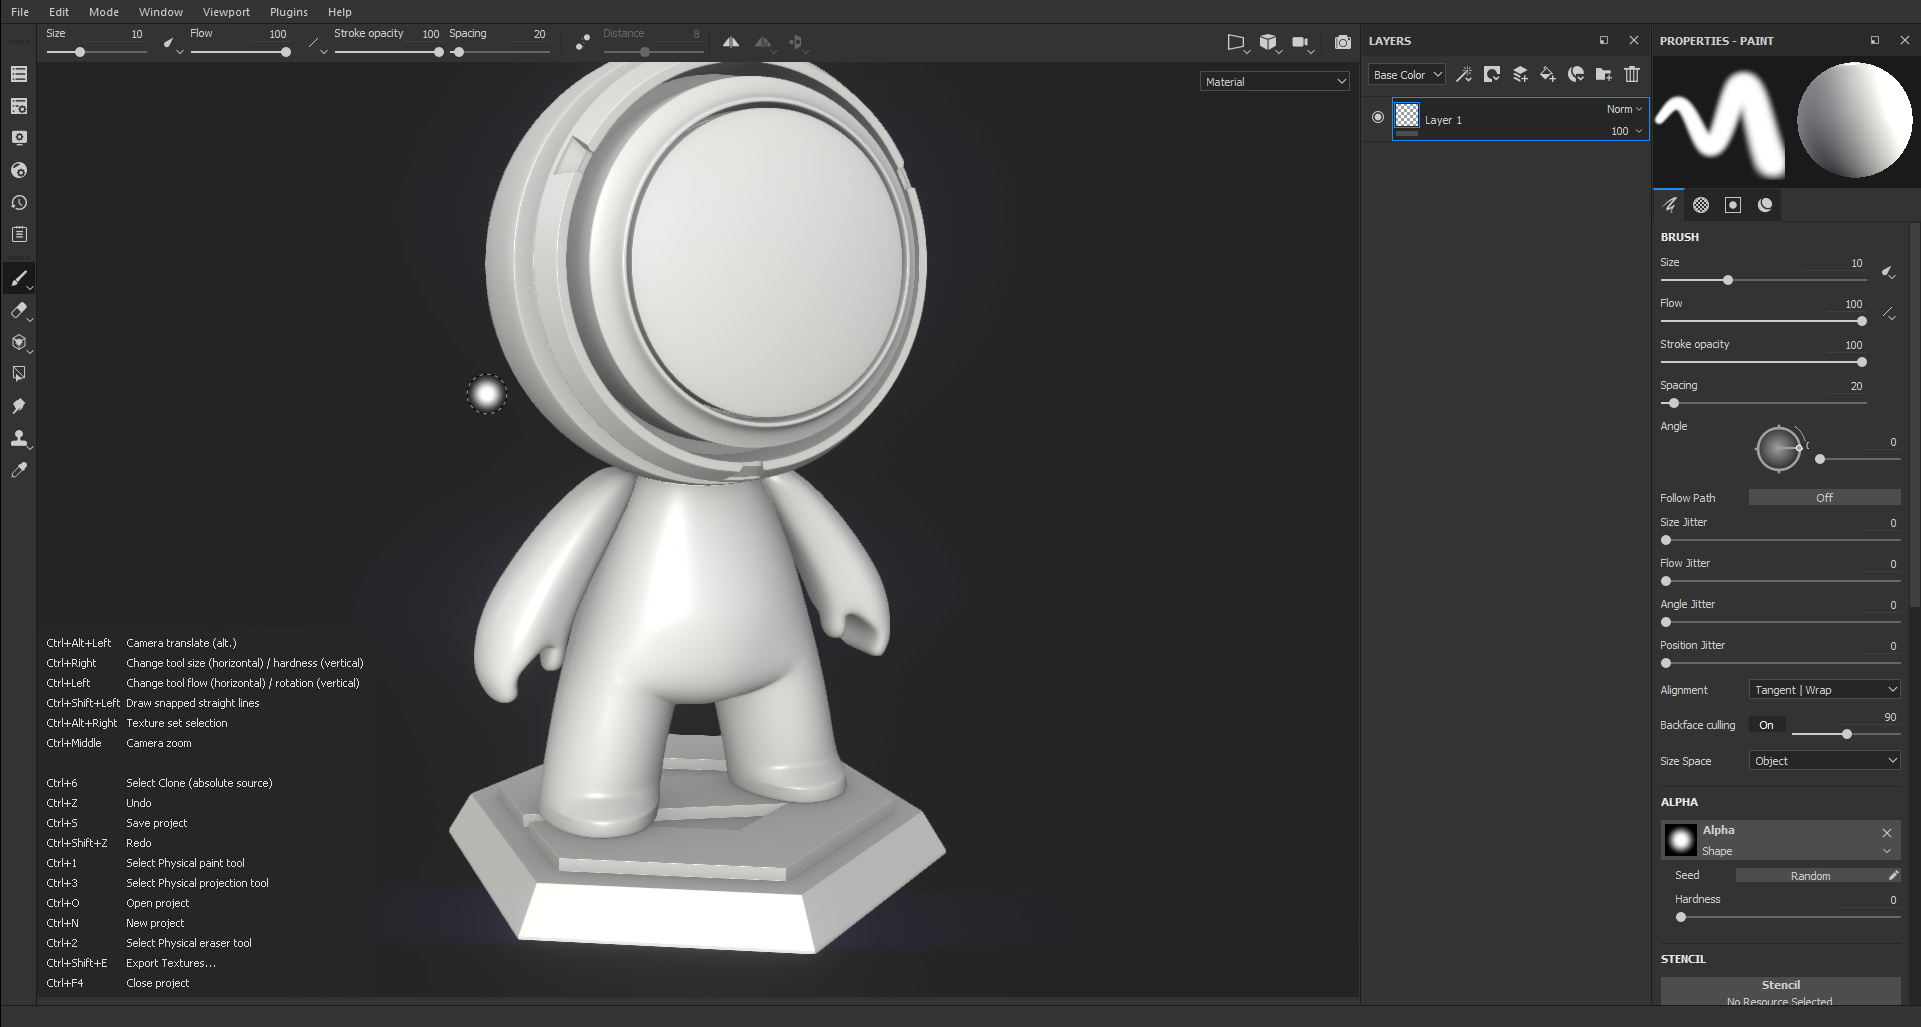Open the Viewport menu
This screenshot has height=1027, width=1921.
click(226, 12)
